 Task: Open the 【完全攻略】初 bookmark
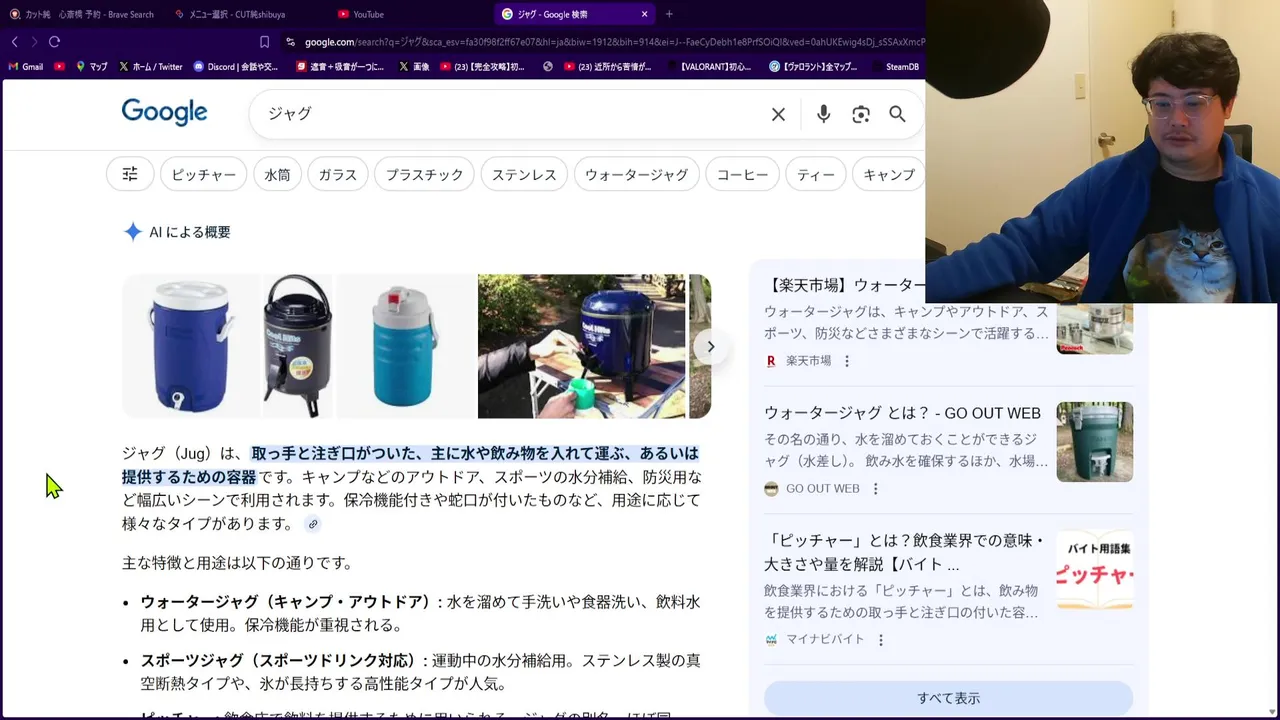coord(482,67)
